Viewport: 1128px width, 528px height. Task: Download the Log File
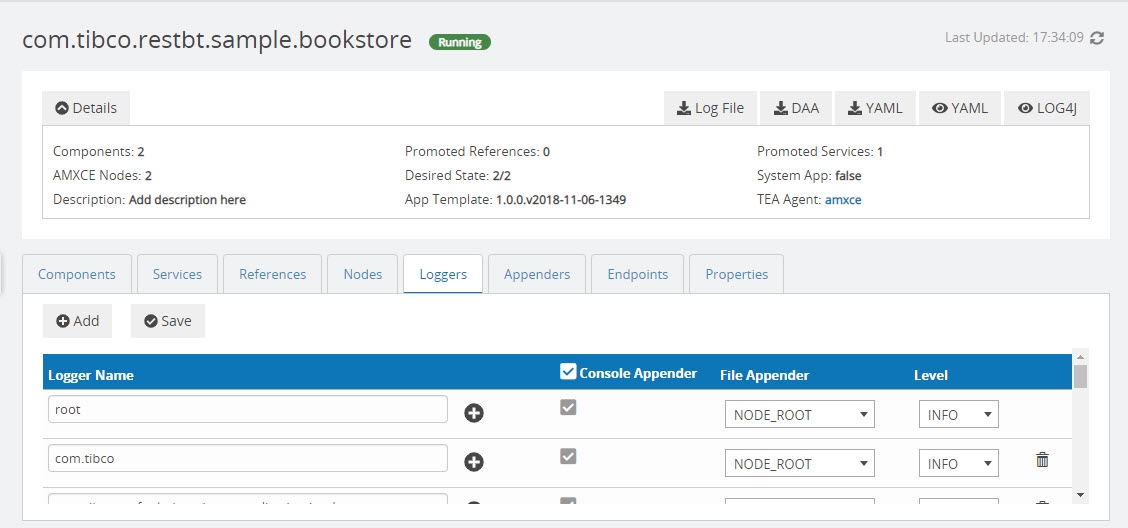pyautogui.click(x=711, y=108)
